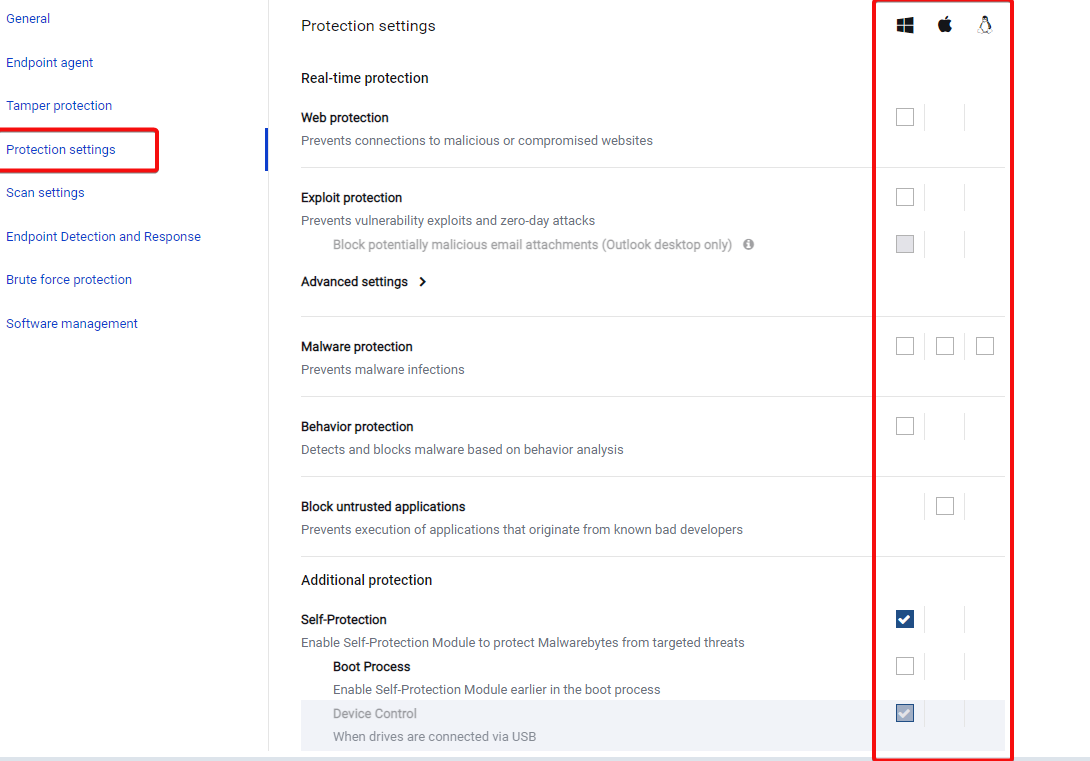Turn on Behavior protection checkbox
This screenshot has height=761, width=1090.
905,426
